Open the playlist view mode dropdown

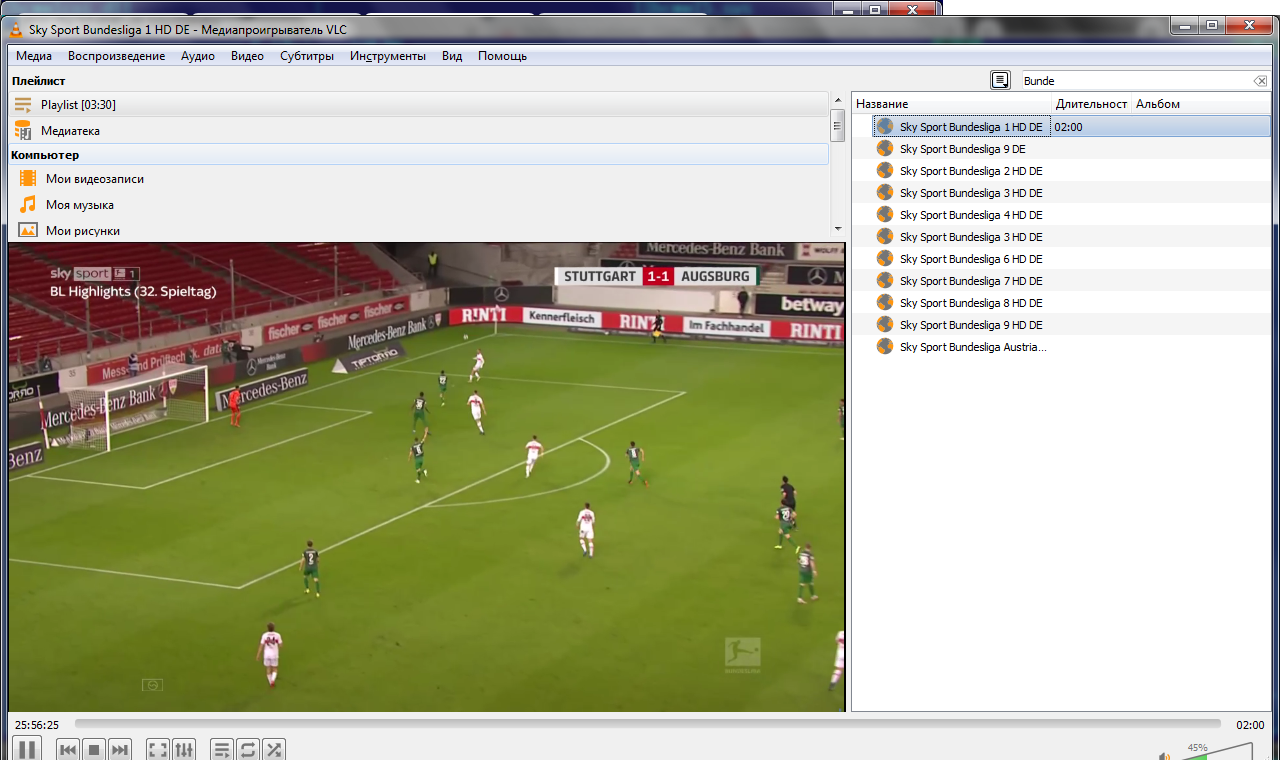coord(1000,81)
